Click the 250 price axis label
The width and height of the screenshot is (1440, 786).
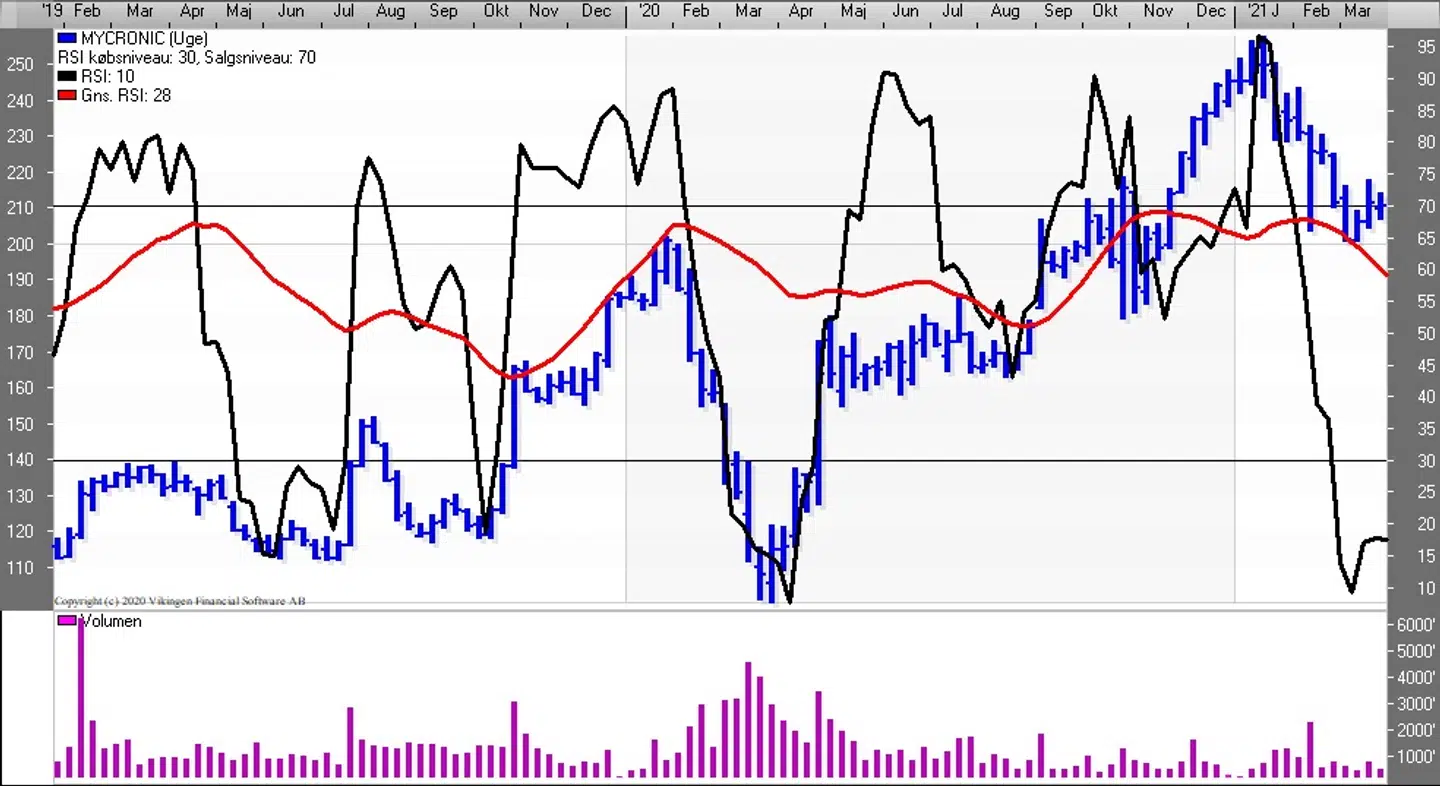(20, 64)
